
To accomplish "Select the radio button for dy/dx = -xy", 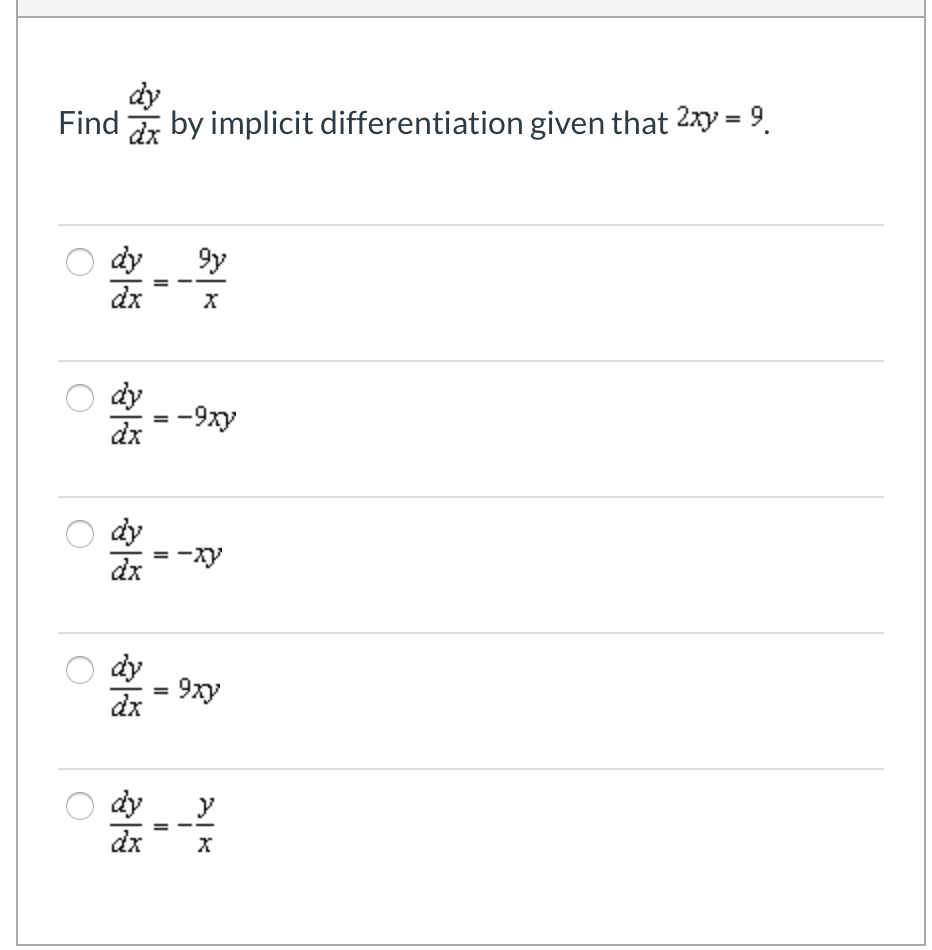I will [x=79, y=533].
